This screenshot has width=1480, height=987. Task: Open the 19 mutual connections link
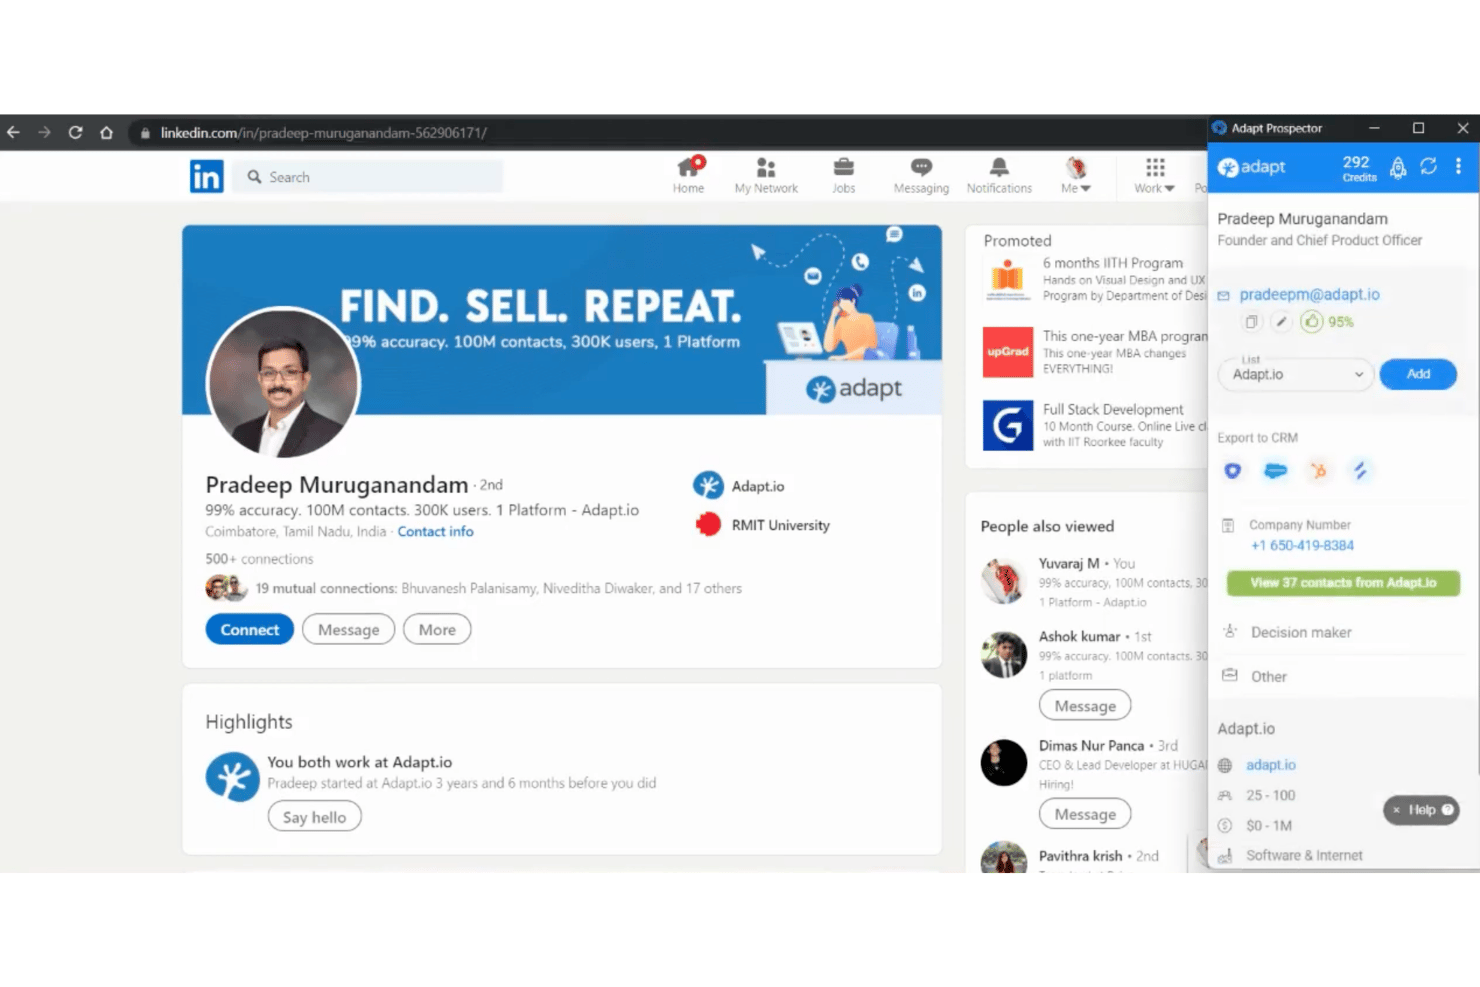[498, 588]
